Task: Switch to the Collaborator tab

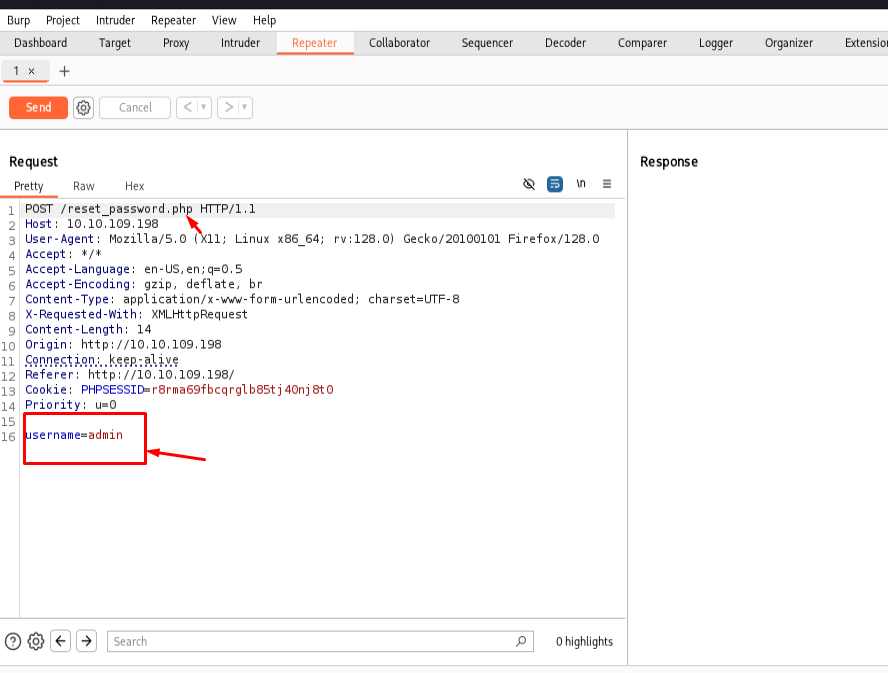Action: coord(399,43)
